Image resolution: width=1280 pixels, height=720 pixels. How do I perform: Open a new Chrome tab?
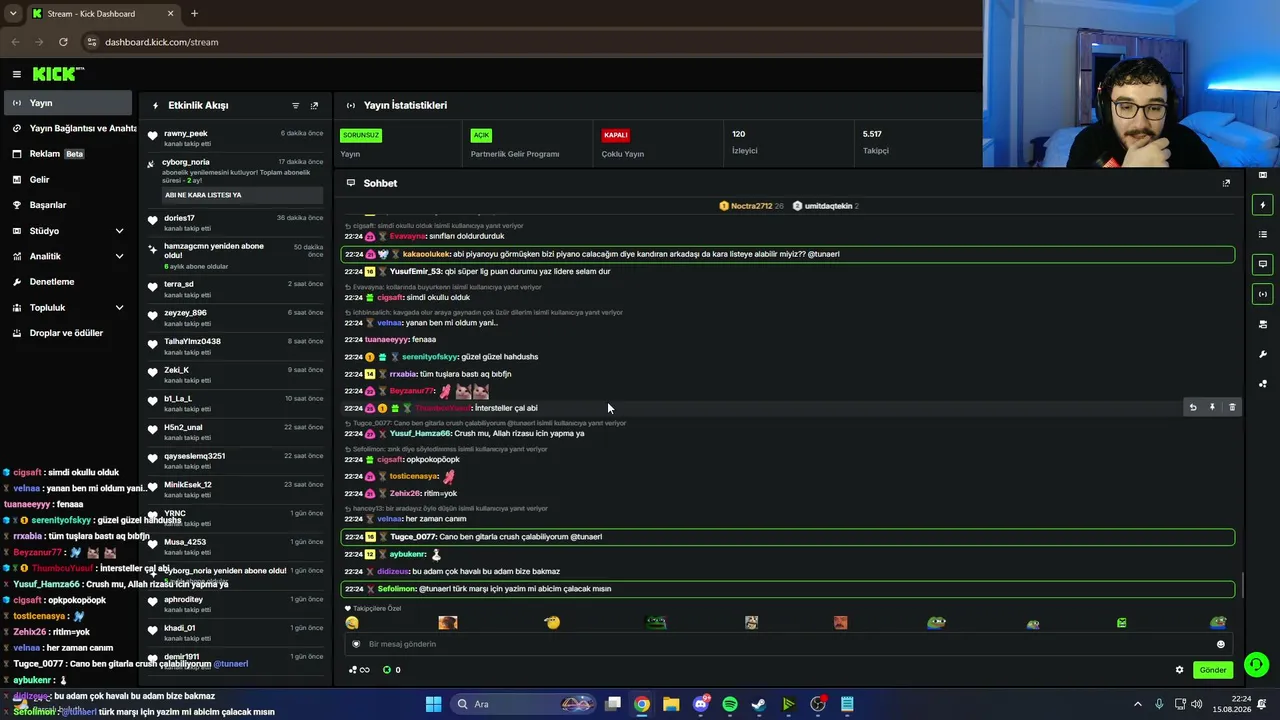pos(194,14)
